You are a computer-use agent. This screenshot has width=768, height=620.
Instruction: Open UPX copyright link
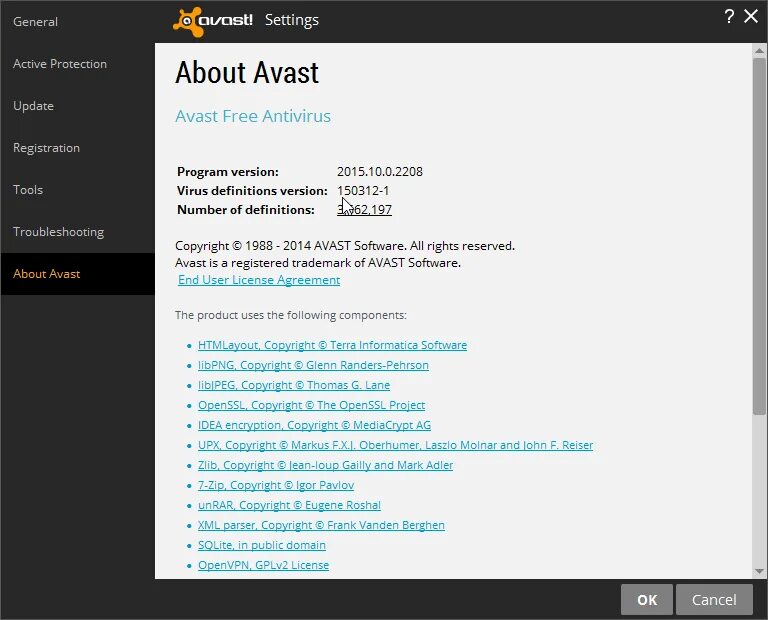[395, 445]
